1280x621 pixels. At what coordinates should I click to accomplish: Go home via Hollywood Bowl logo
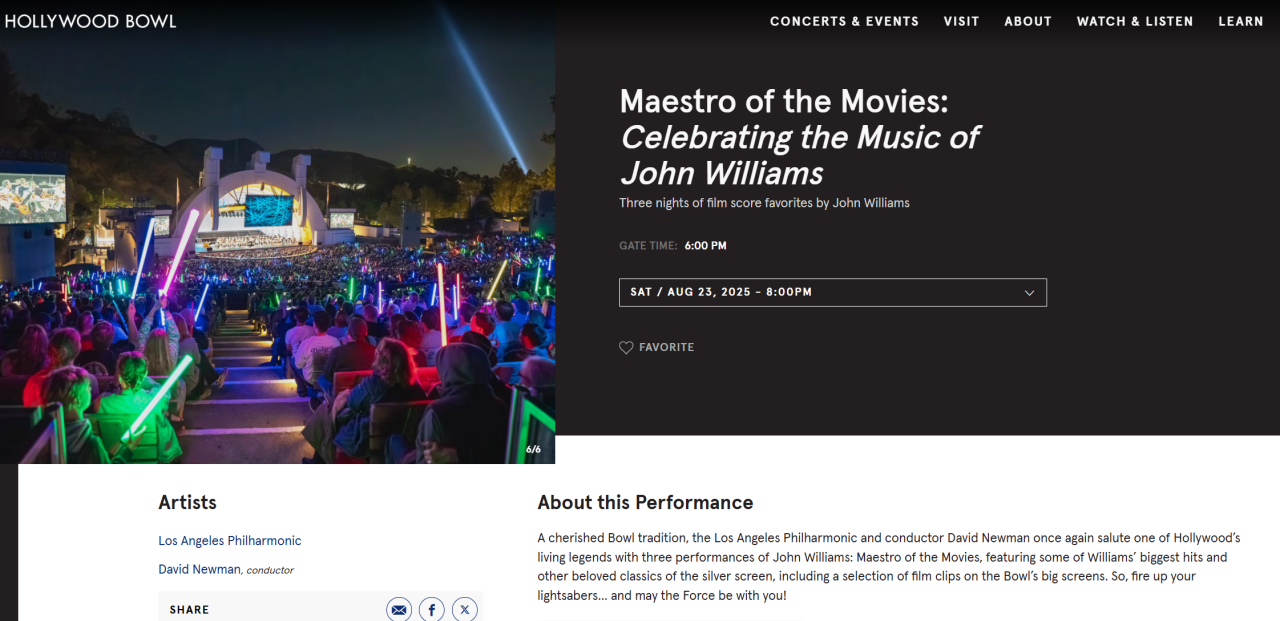pos(90,21)
